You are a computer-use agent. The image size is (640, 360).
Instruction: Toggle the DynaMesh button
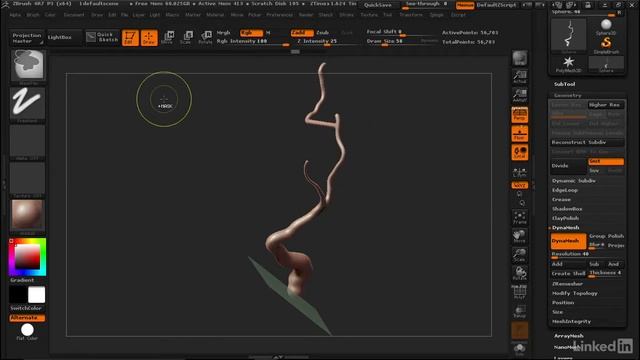(x=568, y=241)
